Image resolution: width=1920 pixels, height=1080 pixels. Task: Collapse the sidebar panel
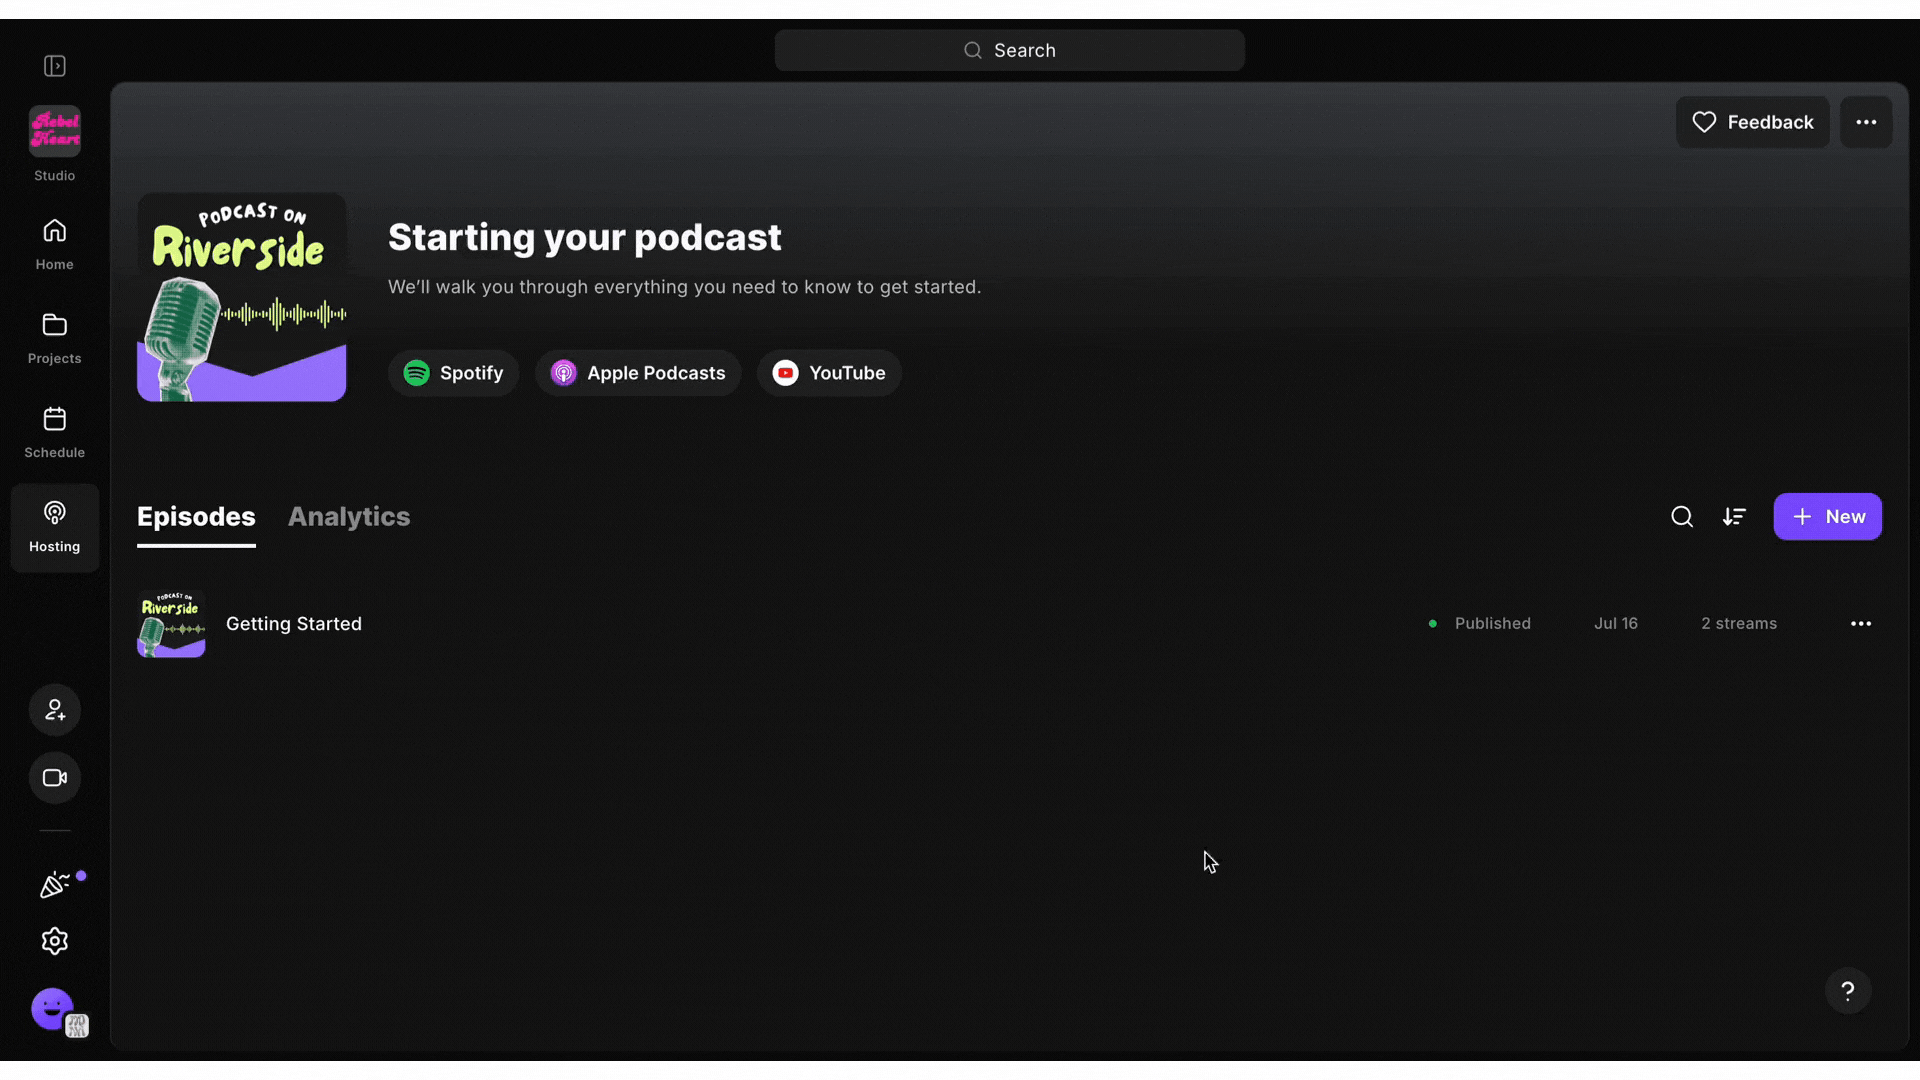click(55, 65)
